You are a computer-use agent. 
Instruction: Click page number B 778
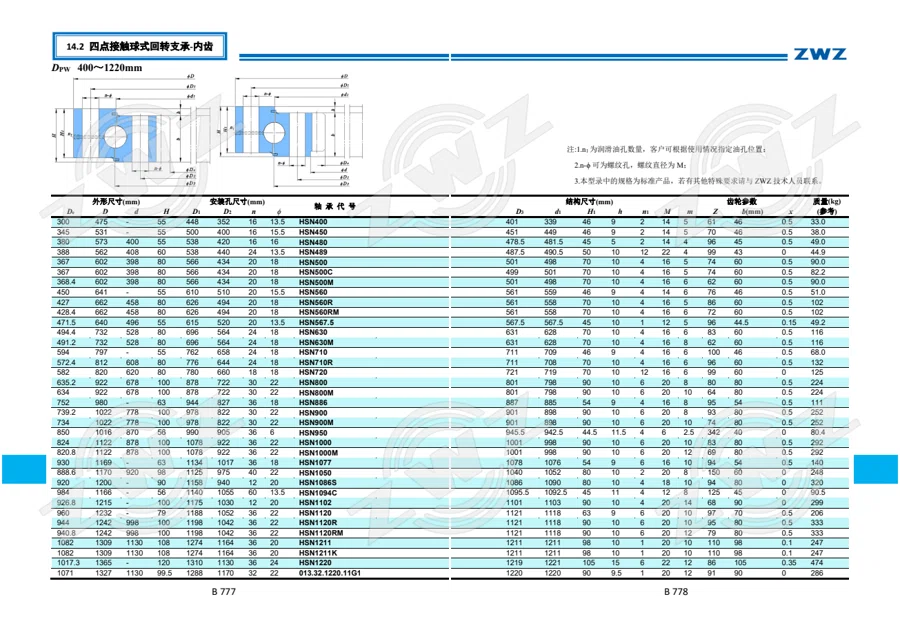(676, 592)
